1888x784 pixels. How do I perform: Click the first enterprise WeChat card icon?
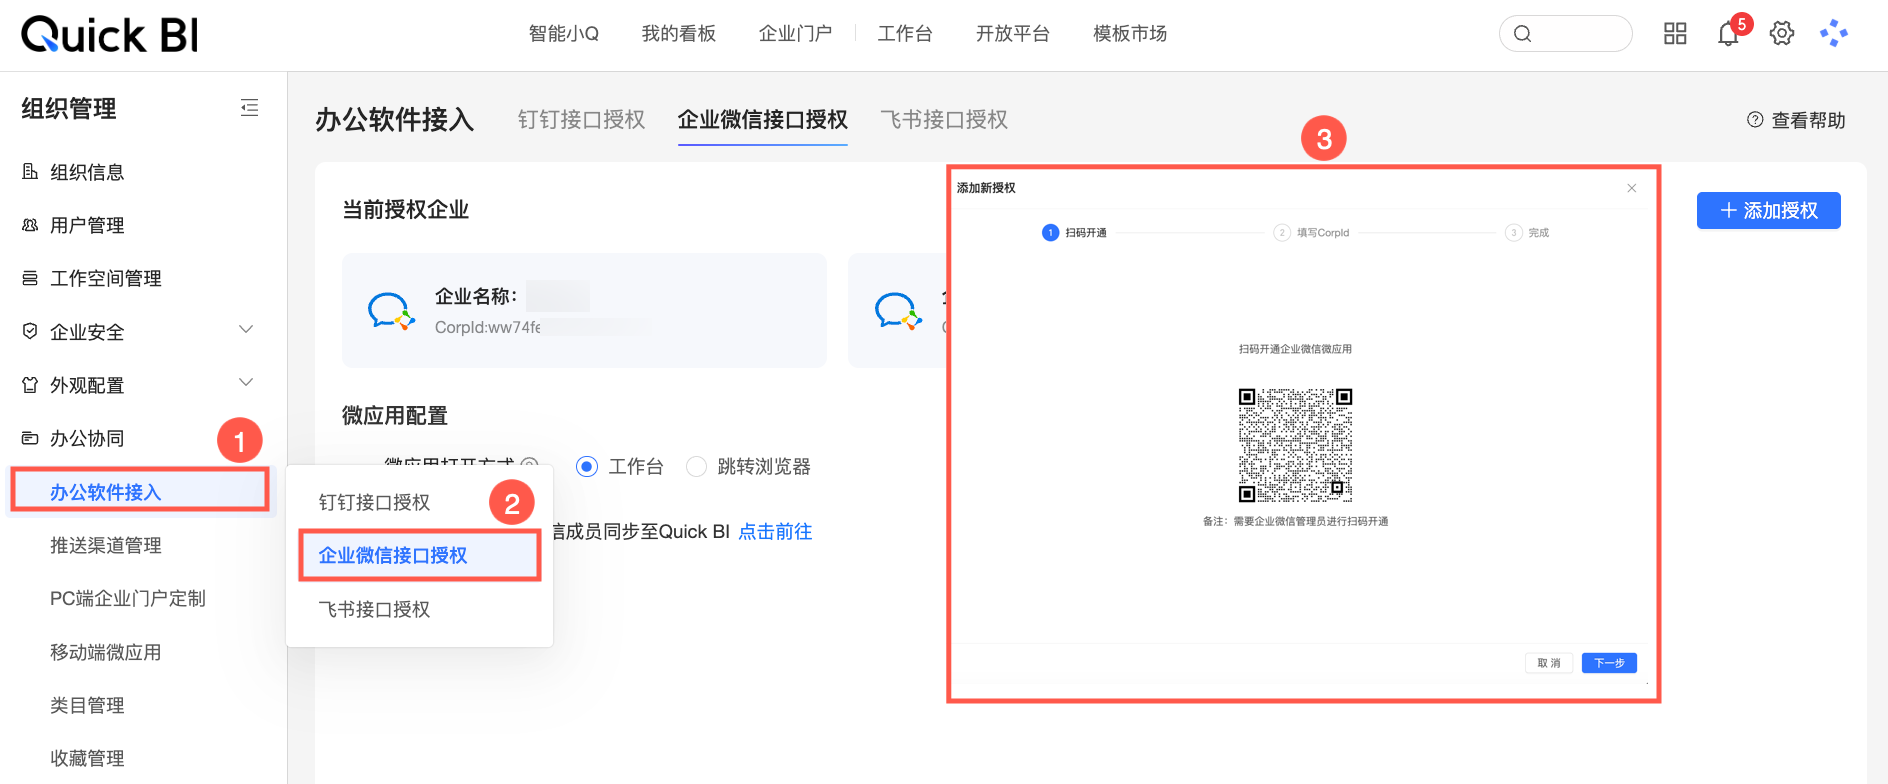tap(391, 311)
